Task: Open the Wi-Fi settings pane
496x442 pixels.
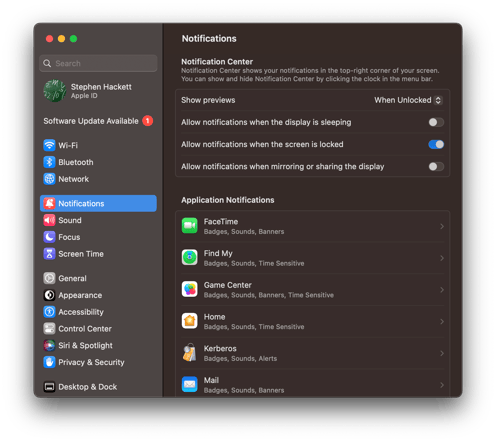Action: [x=98, y=145]
